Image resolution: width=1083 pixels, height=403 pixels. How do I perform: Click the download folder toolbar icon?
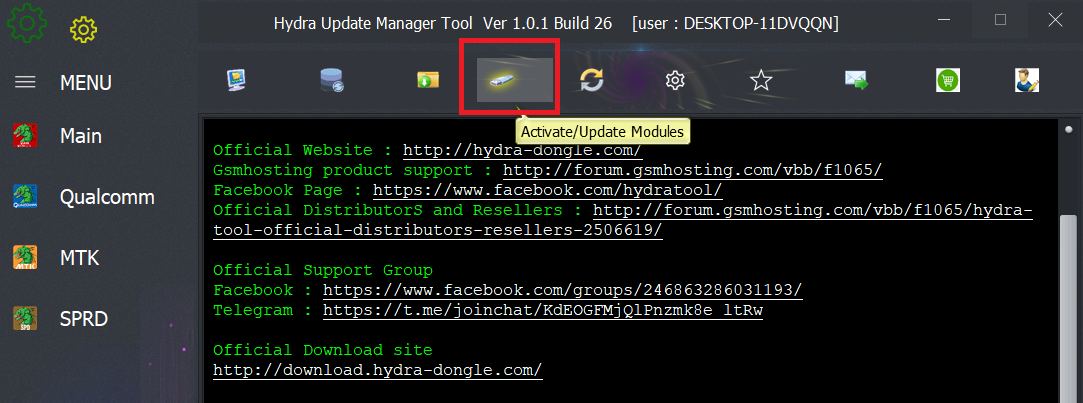tap(428, 81)
